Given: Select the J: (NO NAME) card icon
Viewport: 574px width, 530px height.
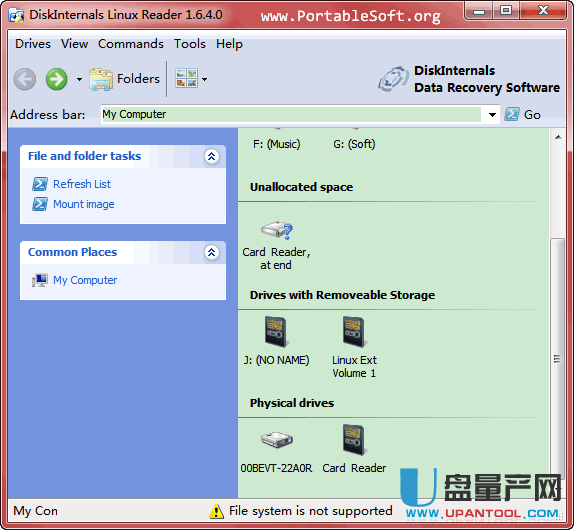Looking at the screenshot, I should [x=277, y=332].
